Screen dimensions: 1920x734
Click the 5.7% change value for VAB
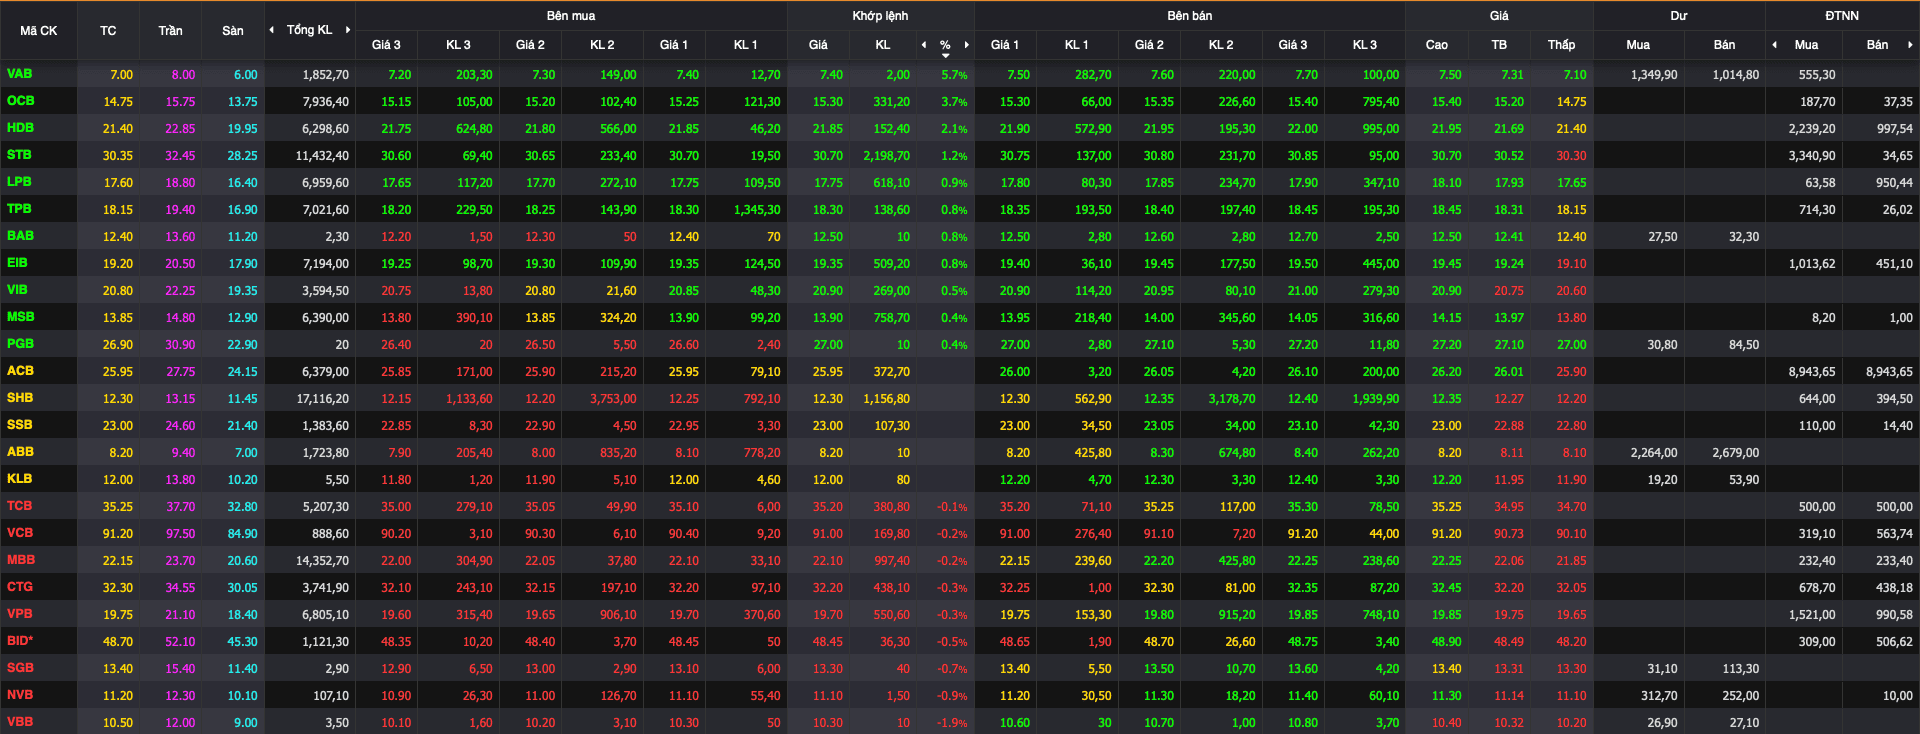(954, 75)
